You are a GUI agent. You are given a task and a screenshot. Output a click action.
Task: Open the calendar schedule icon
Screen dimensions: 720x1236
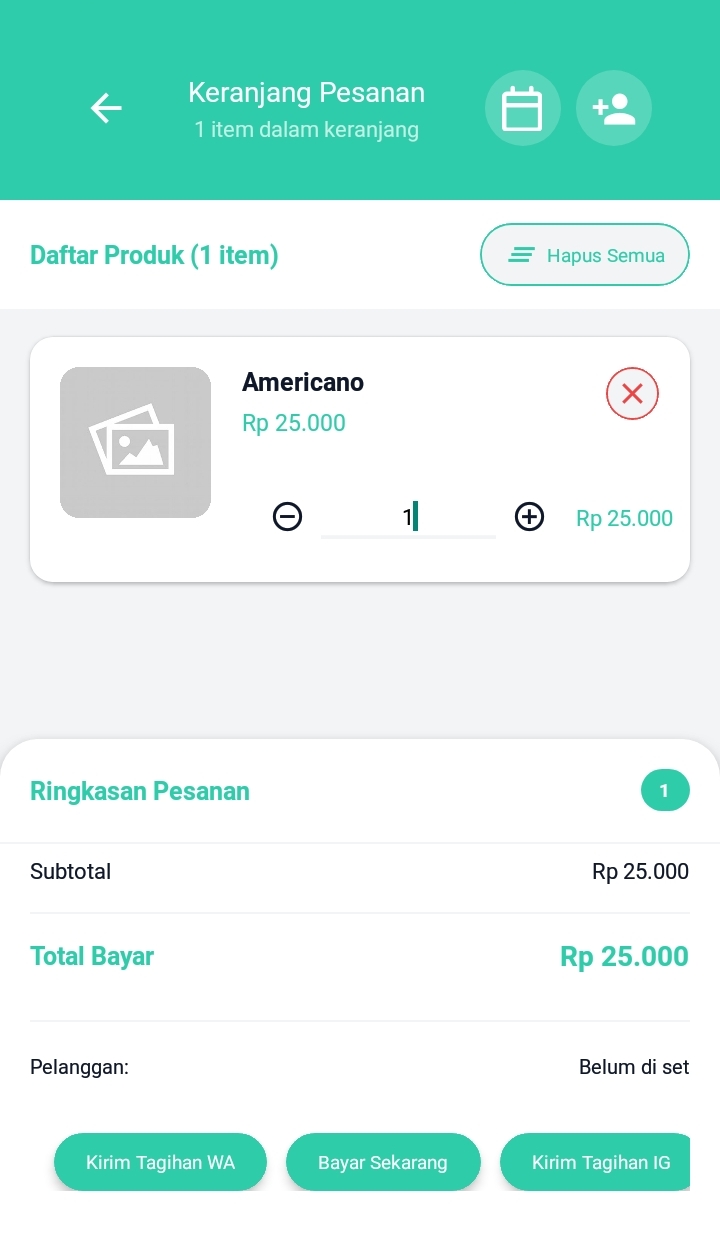coord(522,108)
